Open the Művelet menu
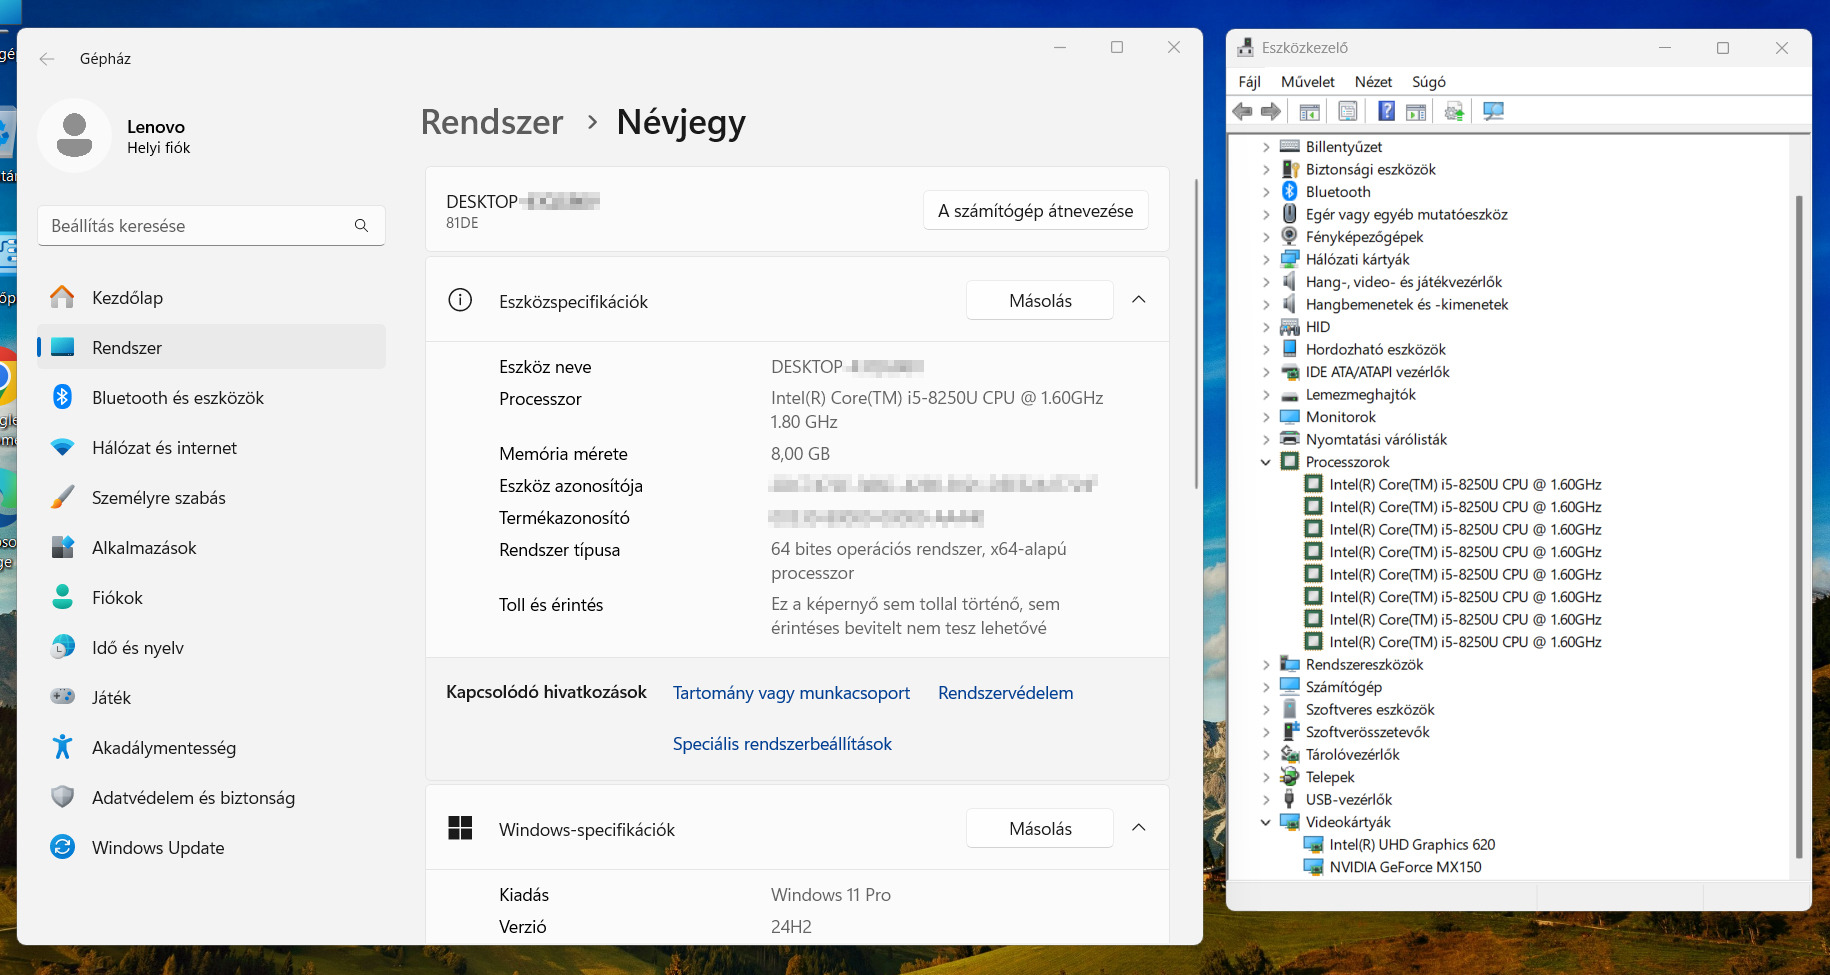1830x975 pixels. point(1308,82)
